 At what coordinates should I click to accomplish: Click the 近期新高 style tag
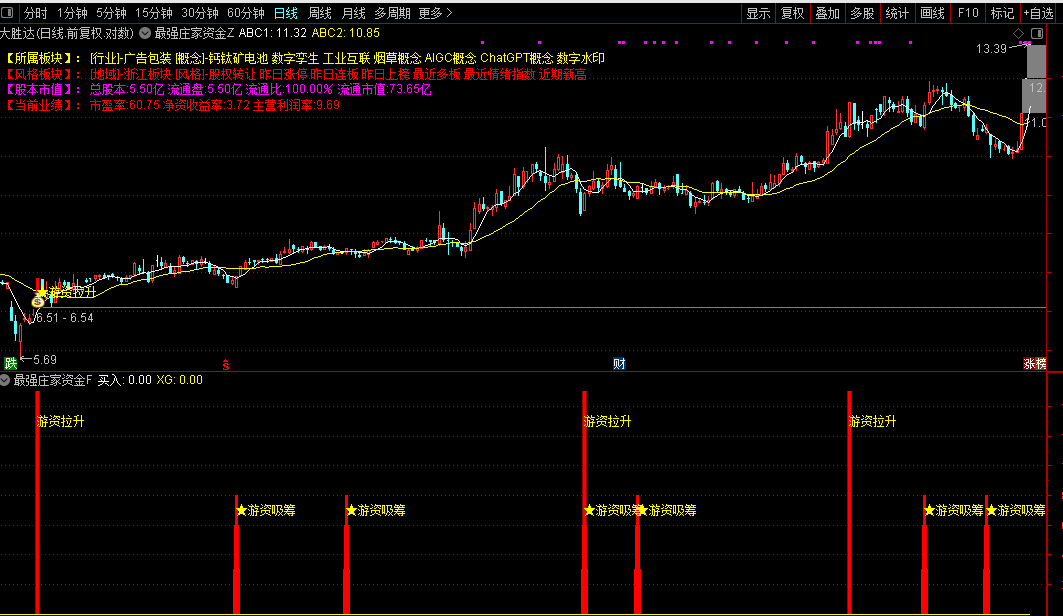pyautogui.click(x=563, y=75)
